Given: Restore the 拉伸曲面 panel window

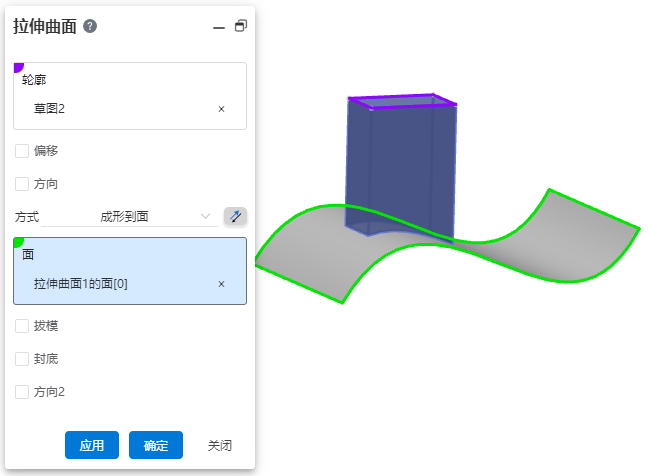Looking at the screenshot, I should click(241, 26).
